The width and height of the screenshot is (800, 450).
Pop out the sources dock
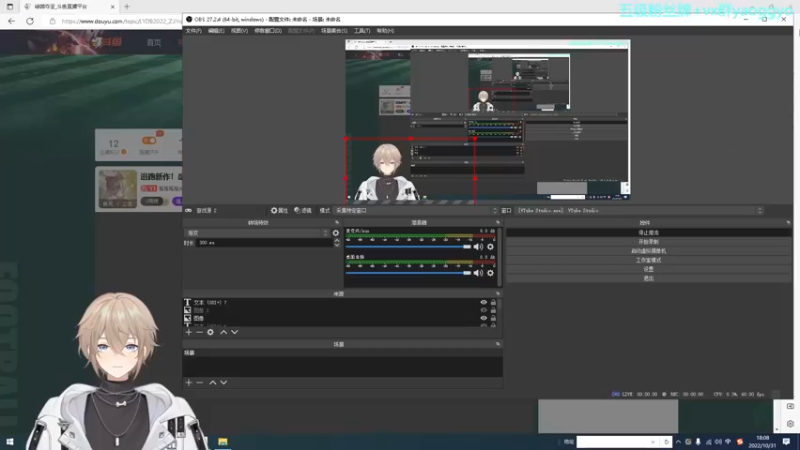(x=498, y=293)
